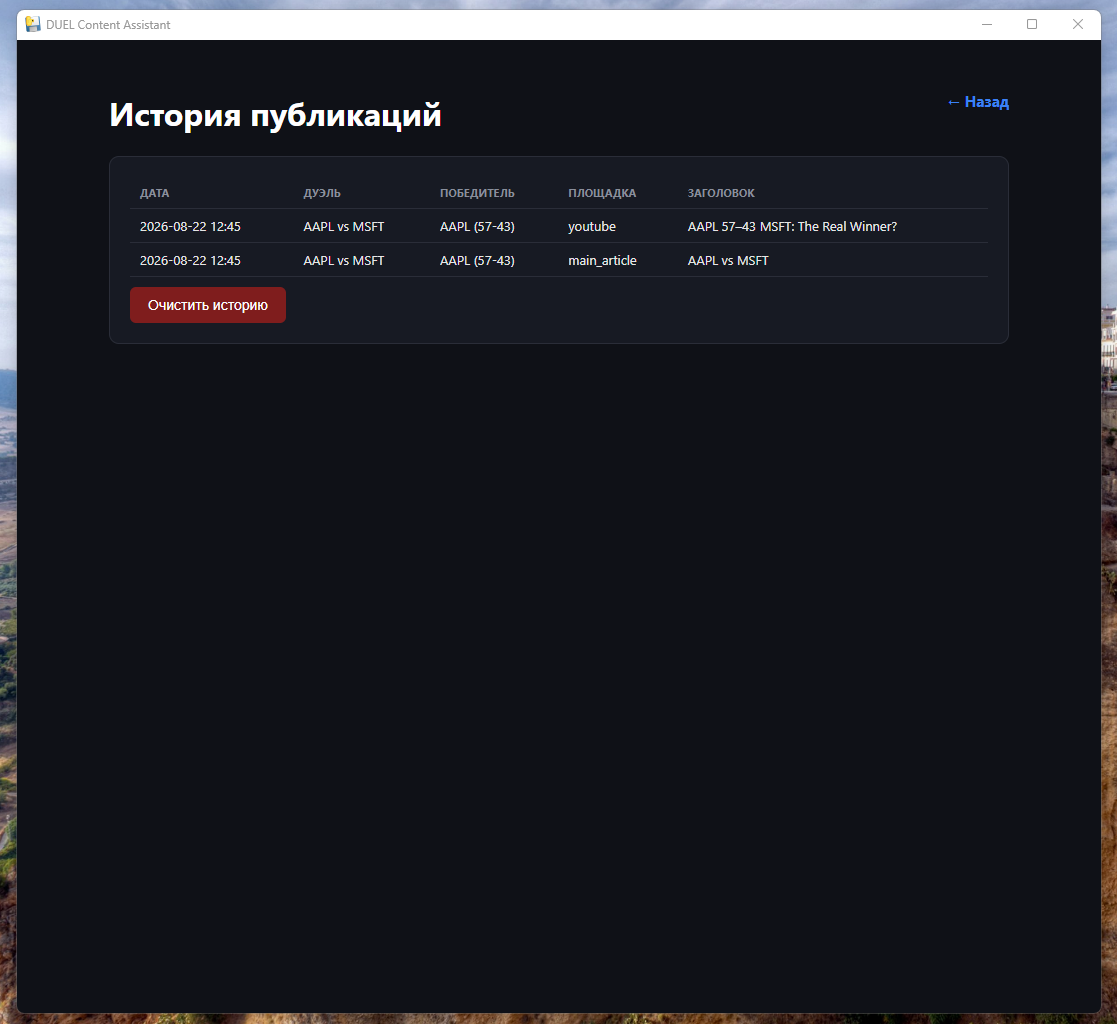Maximize the DUEL Content Assistant window
The width and height of the screenshot is (1117, 1024).
click(1032, 24)
